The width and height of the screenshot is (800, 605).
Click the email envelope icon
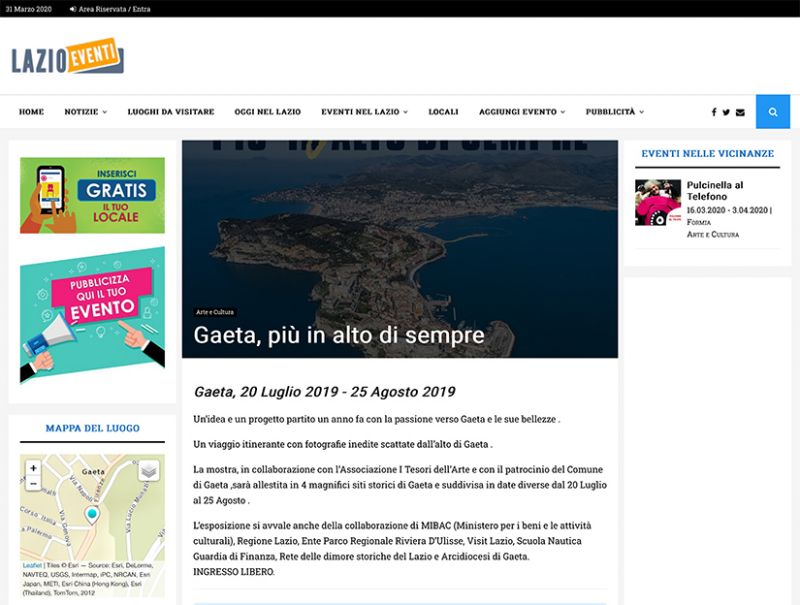(x=740, y=112)
